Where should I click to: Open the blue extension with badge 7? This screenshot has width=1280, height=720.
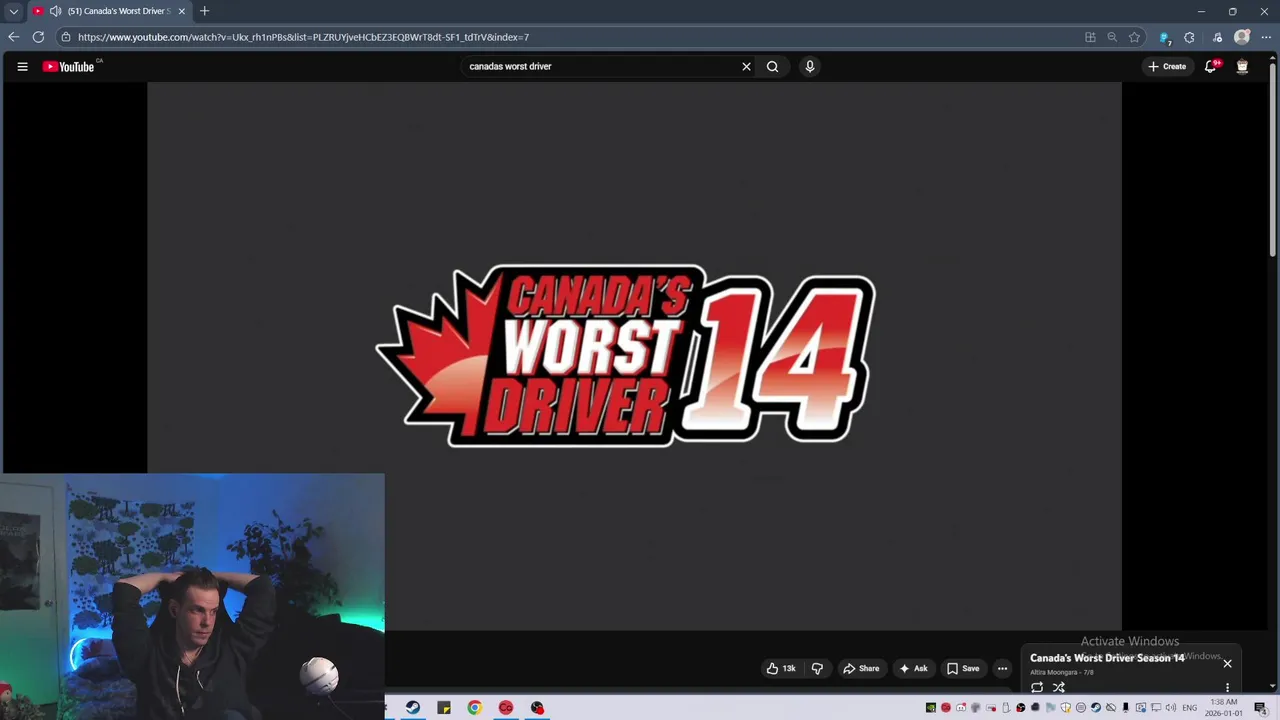tap(1164, 37)
